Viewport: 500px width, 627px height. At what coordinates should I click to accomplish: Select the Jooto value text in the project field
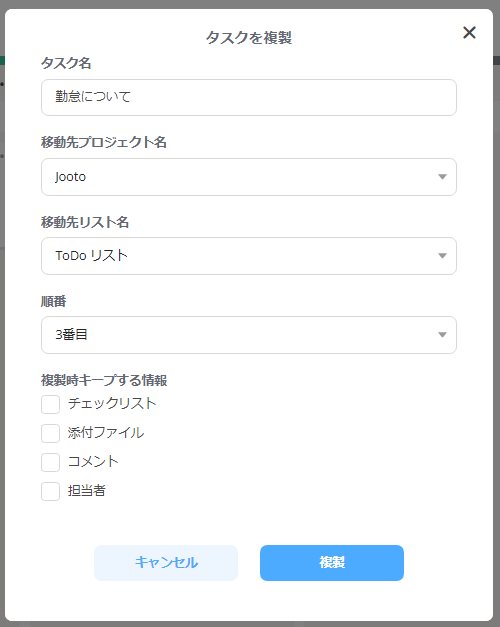pos(70,177)
